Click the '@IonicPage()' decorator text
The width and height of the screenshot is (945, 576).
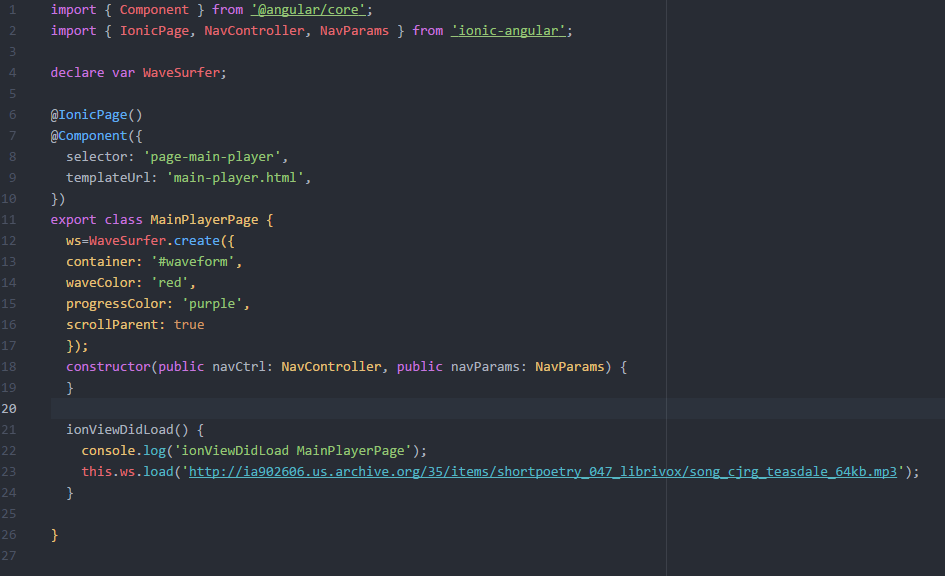point(96,114)
